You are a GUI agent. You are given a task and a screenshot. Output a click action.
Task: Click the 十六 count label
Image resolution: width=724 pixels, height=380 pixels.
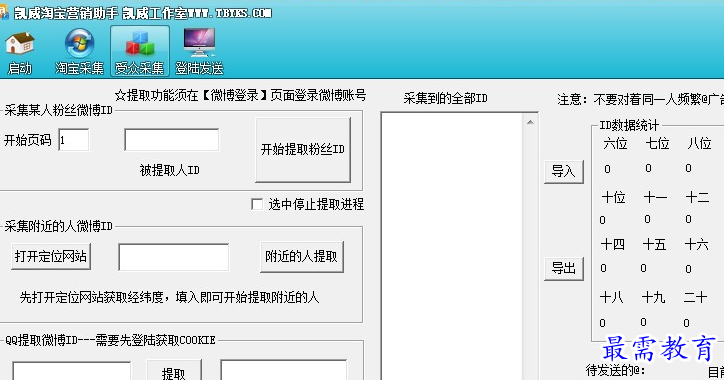coord(696,244)
